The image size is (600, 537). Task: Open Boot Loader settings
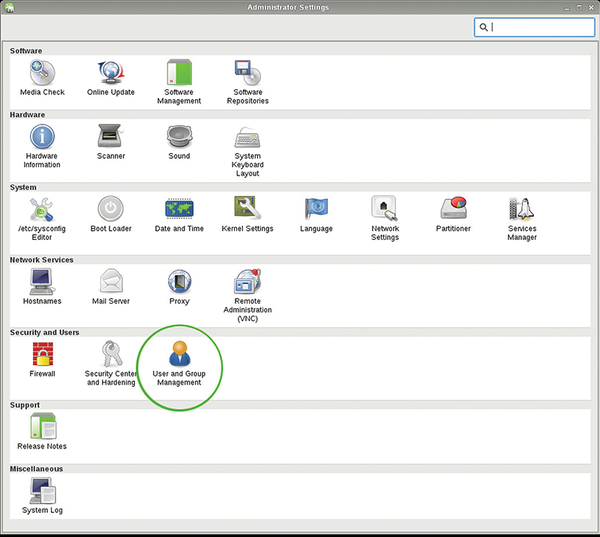pos(111,215)
